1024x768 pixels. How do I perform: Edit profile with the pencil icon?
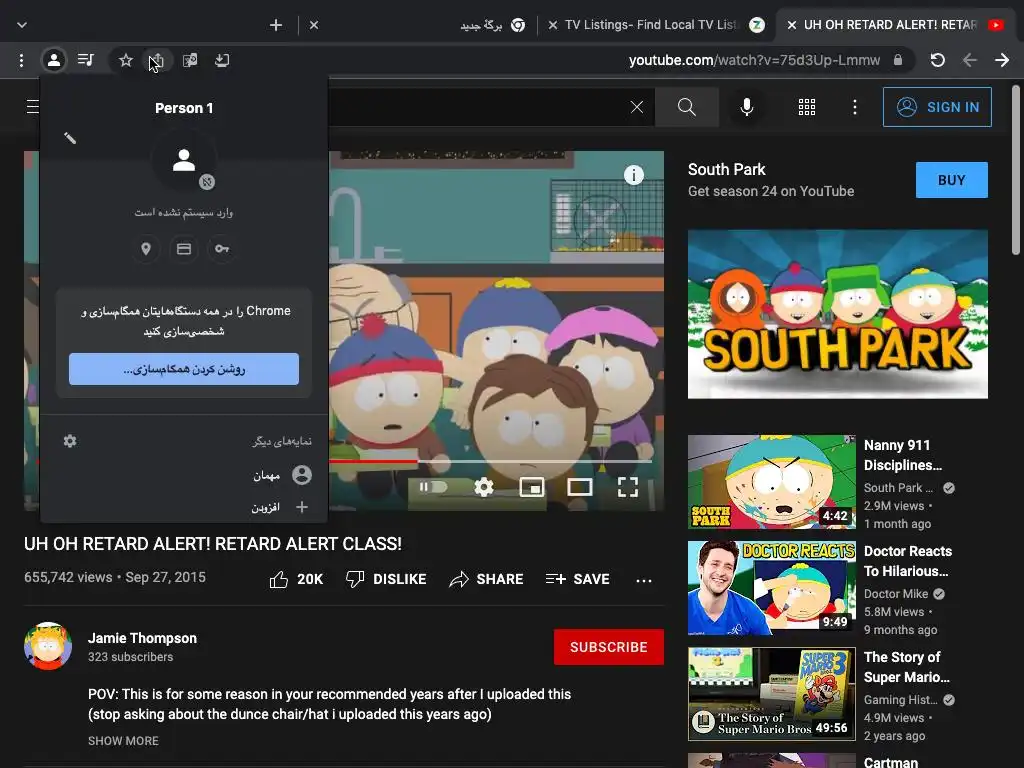(70, 138)
